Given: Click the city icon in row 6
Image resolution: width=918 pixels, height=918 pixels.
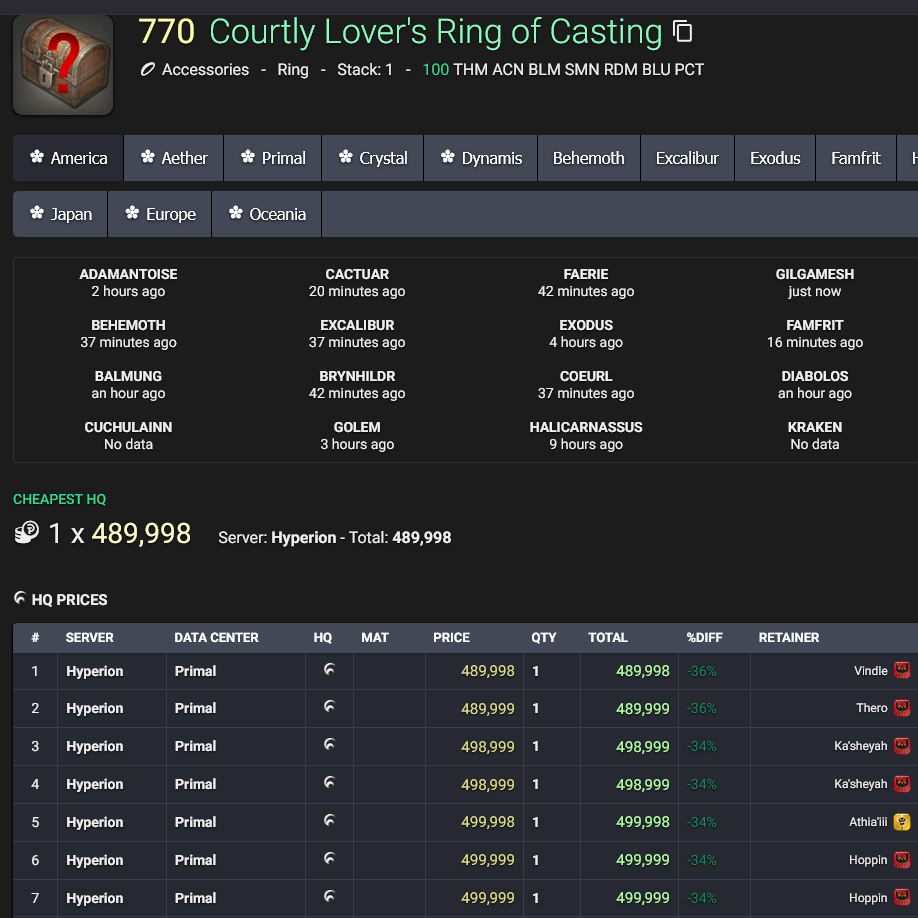Looking at the screenshot, I should 902,859.
